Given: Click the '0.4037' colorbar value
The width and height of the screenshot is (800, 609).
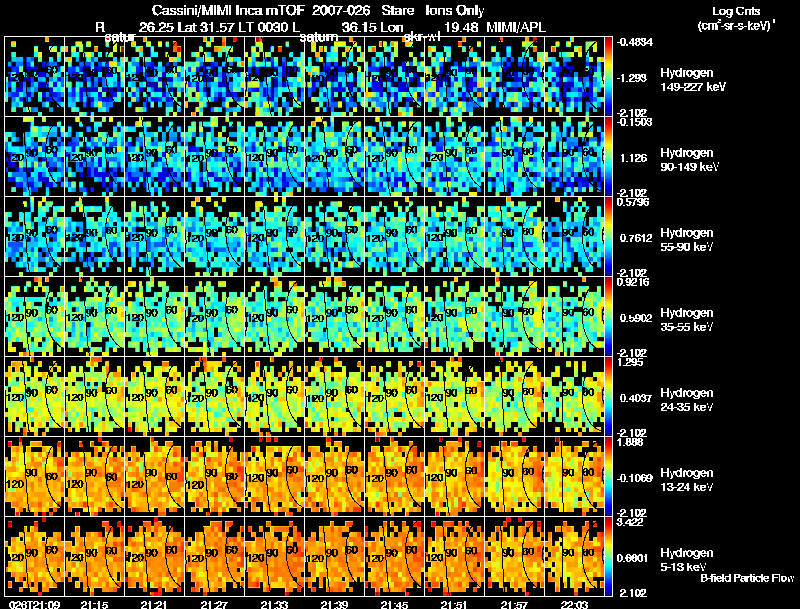Looking at the screenshot, I should click(x=636, y=398).
